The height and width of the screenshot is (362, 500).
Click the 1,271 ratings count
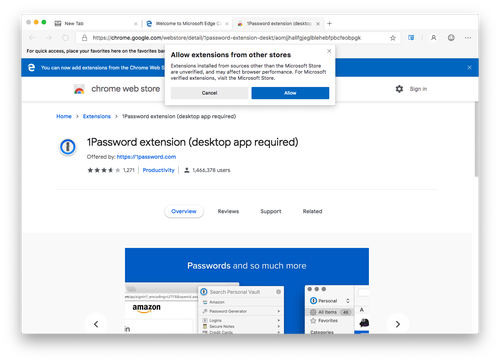point(129,170)
